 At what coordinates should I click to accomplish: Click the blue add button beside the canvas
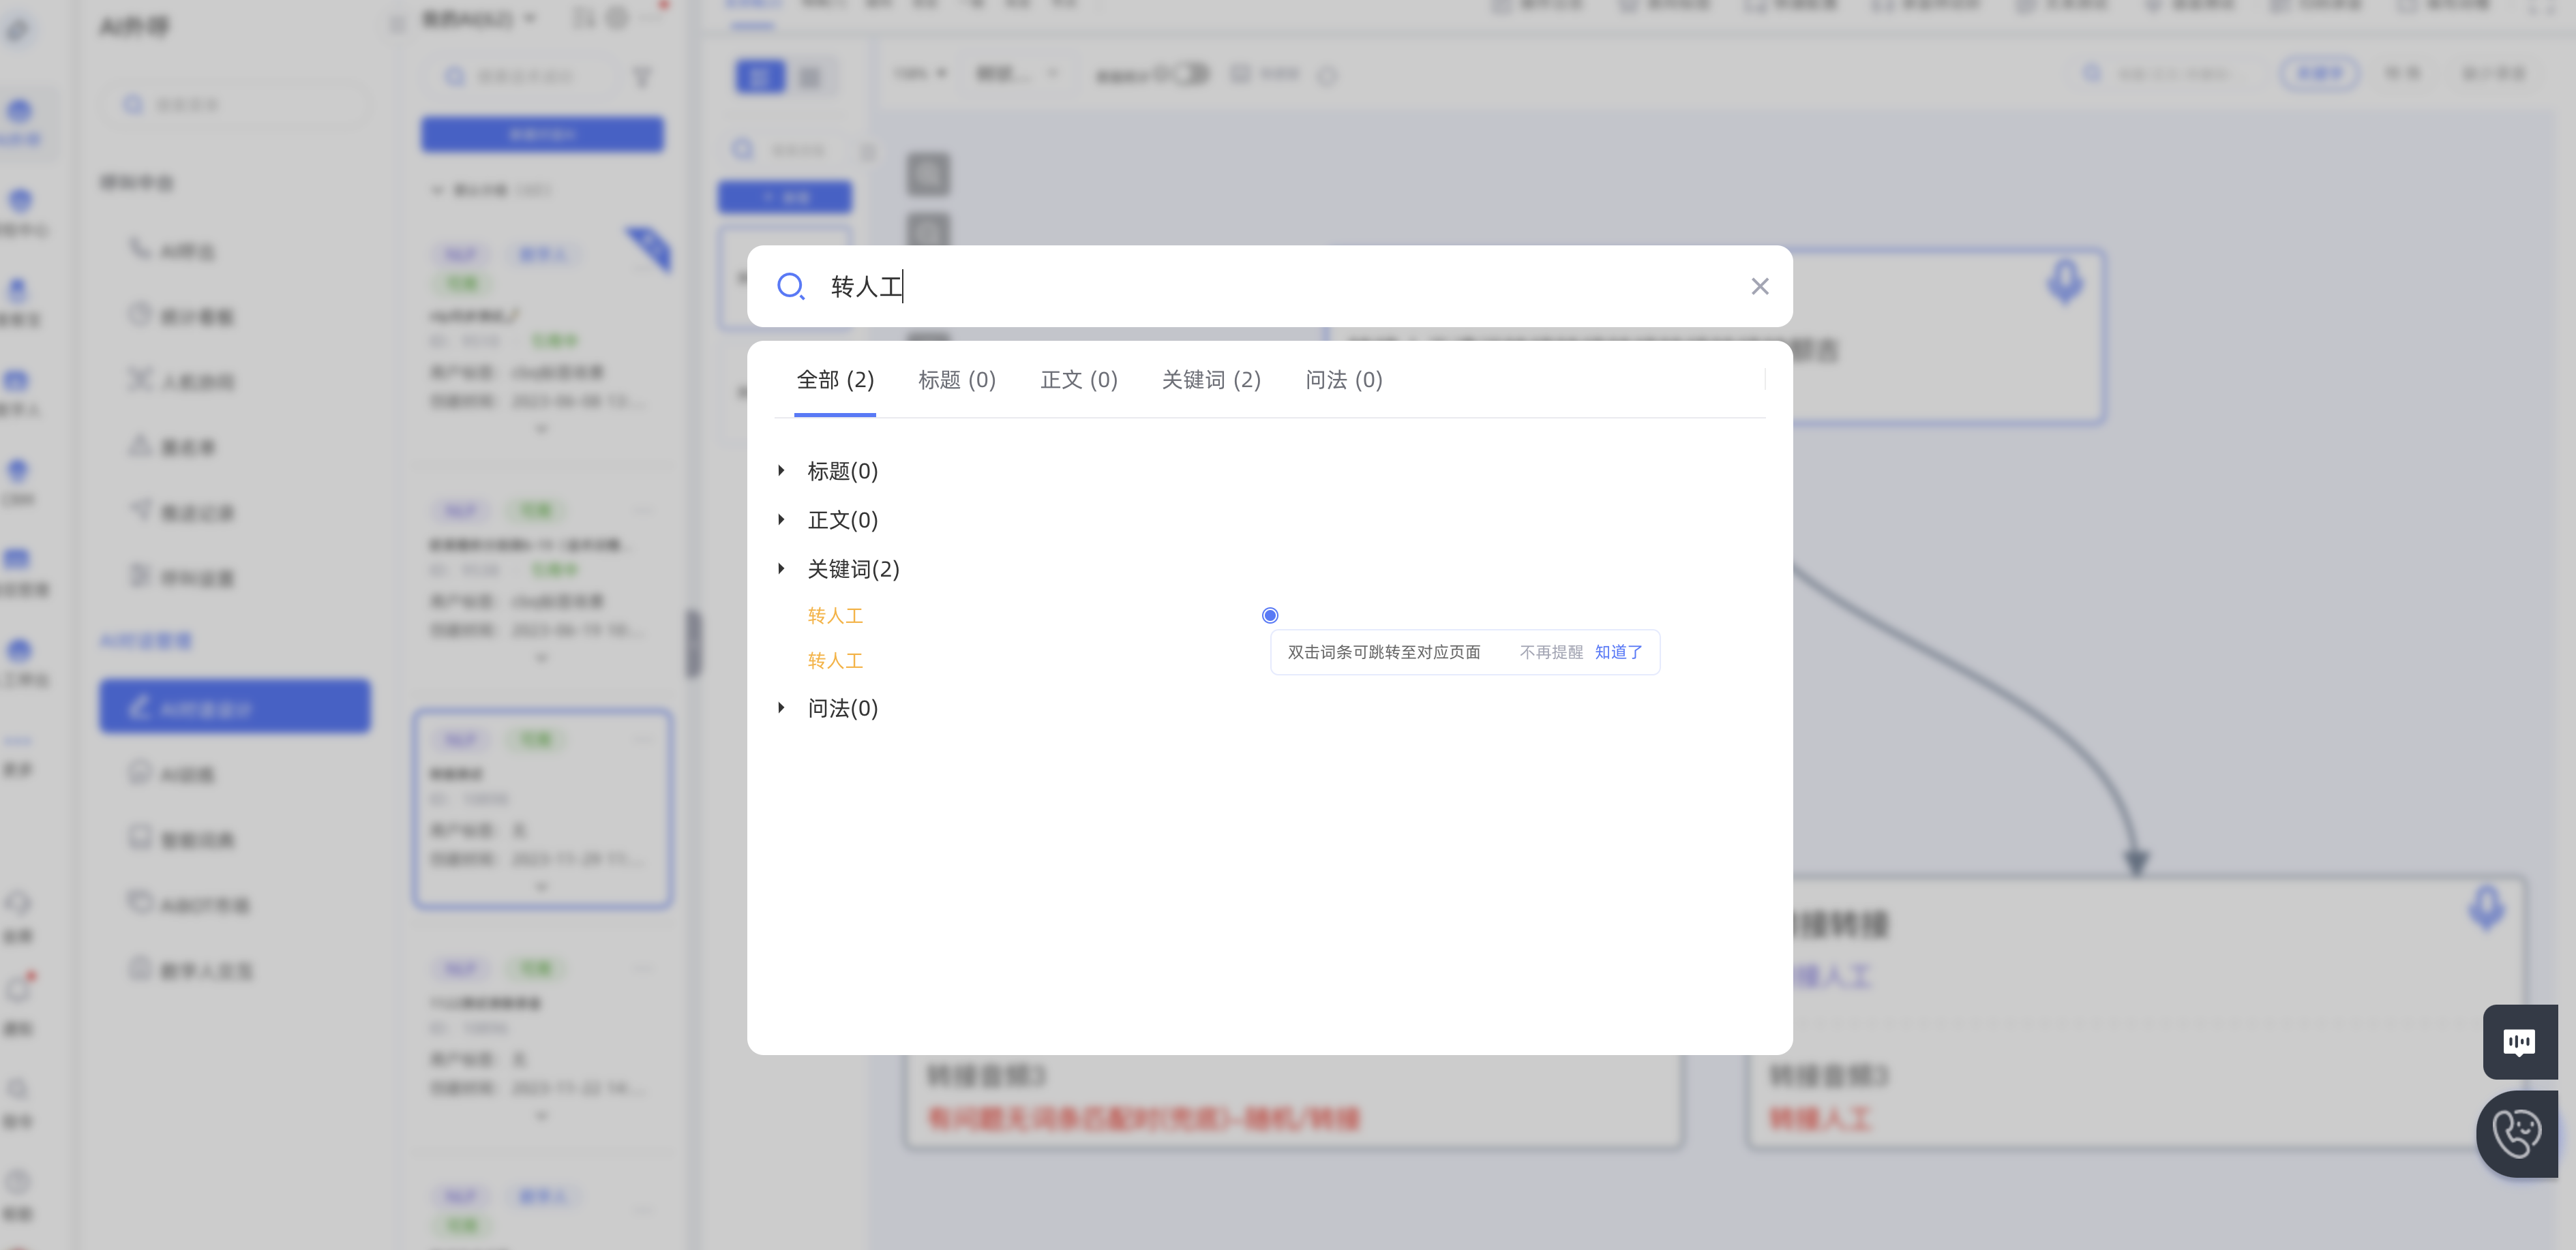785,197
